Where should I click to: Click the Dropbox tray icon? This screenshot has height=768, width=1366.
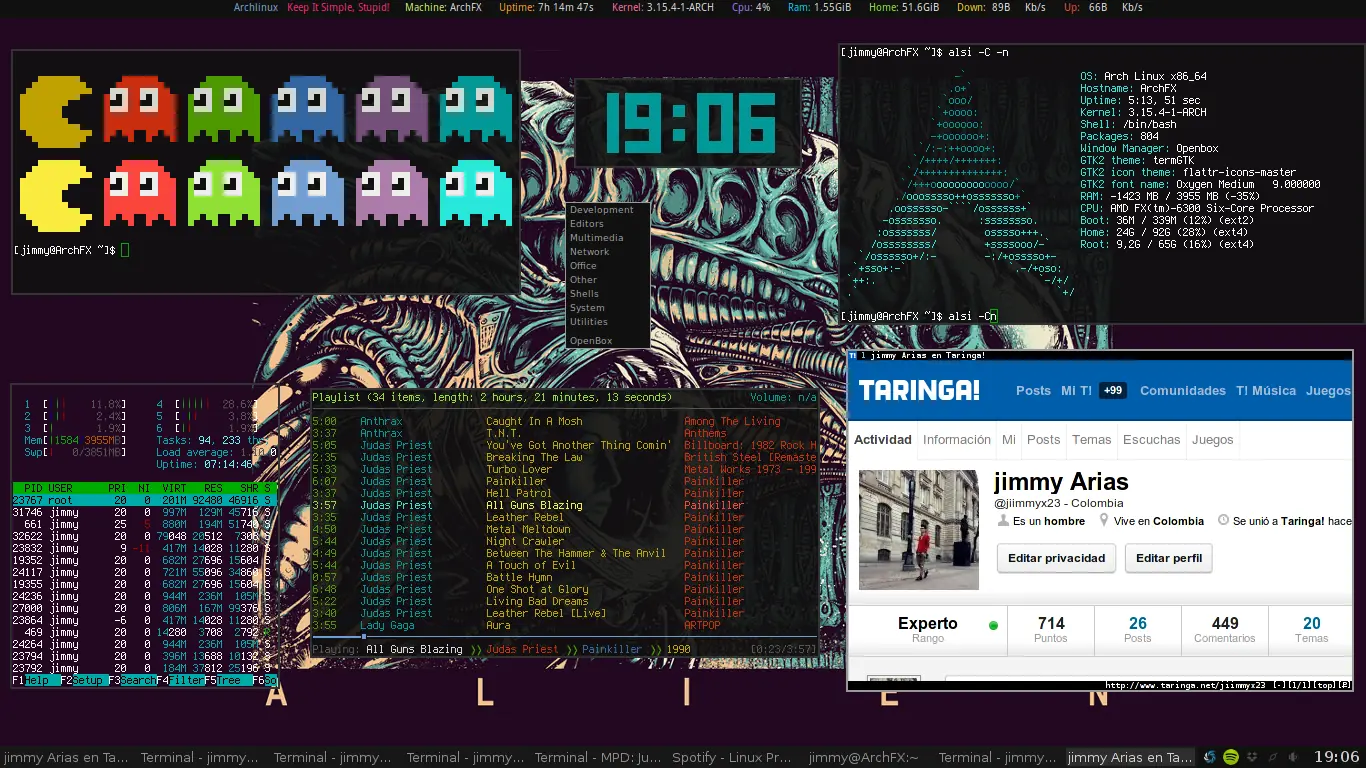click(1251, 757)
